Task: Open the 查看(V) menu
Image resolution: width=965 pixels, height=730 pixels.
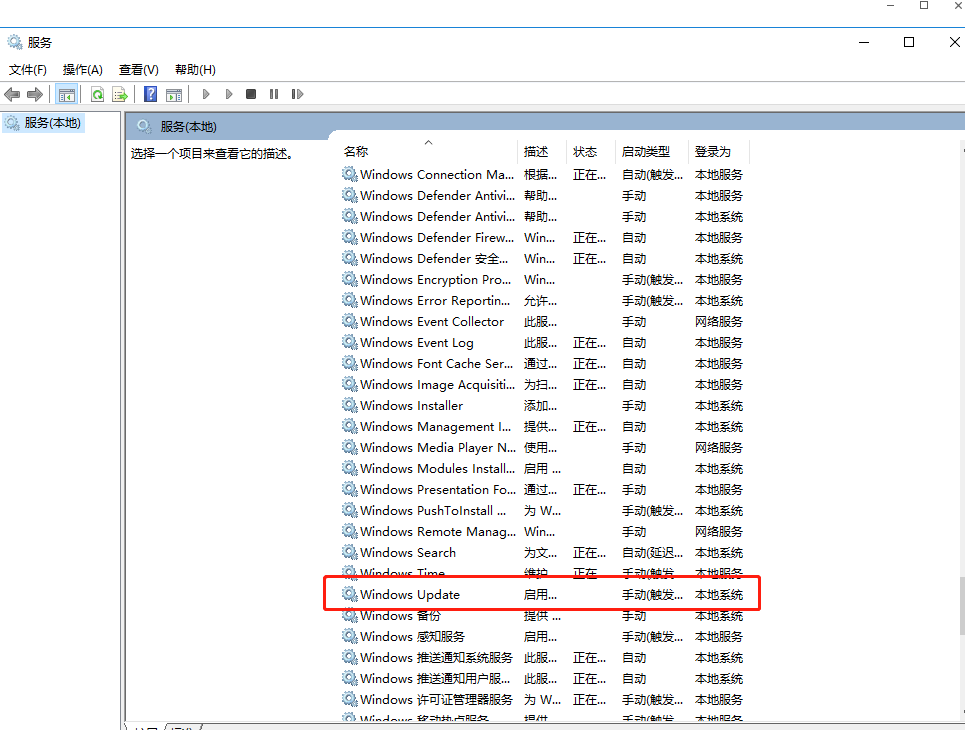Action: coord(138,70)
